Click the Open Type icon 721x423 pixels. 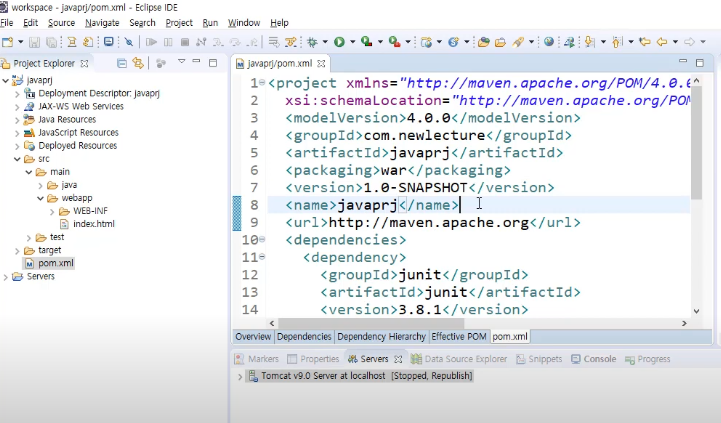click(483, 42)
